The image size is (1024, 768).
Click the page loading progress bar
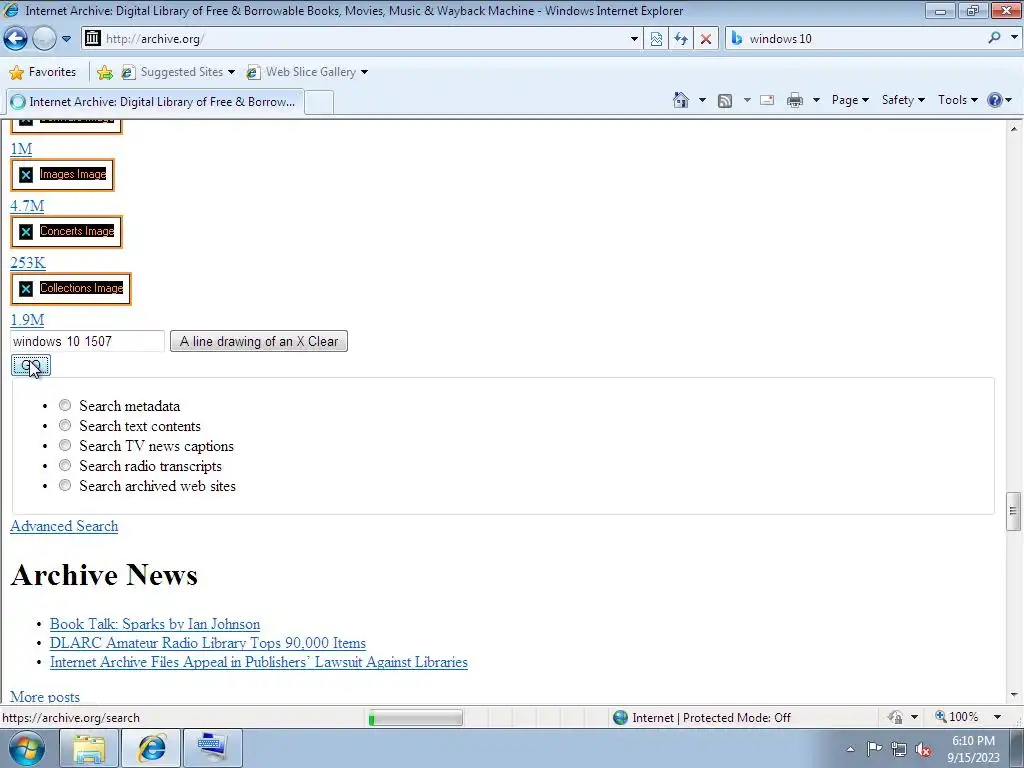point(415,718)
